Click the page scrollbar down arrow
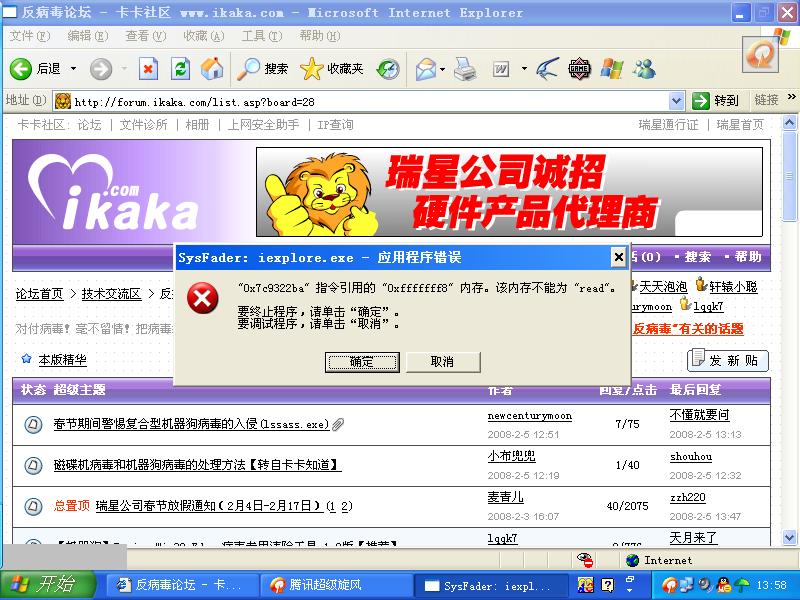 [789, 537]
